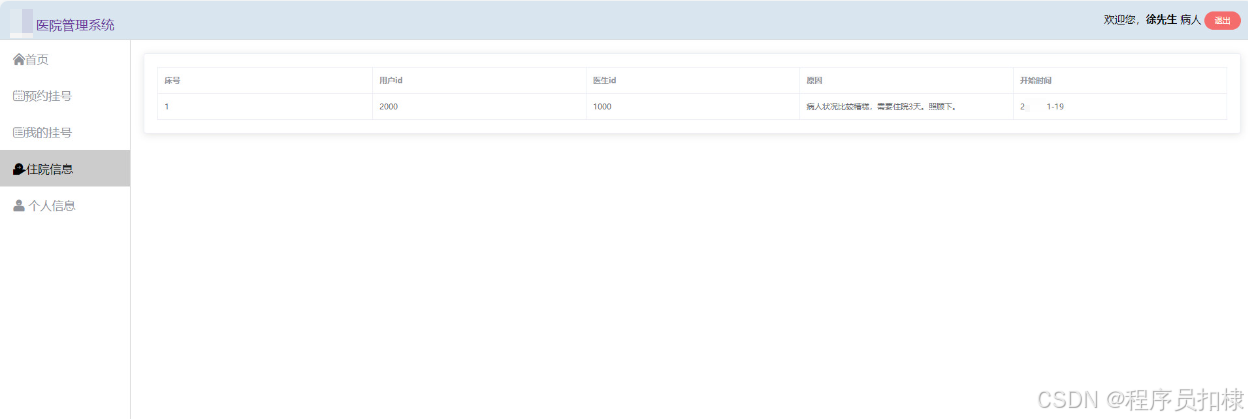
Task: Click the 病人 role label in header
Action: pos(1190,20)
